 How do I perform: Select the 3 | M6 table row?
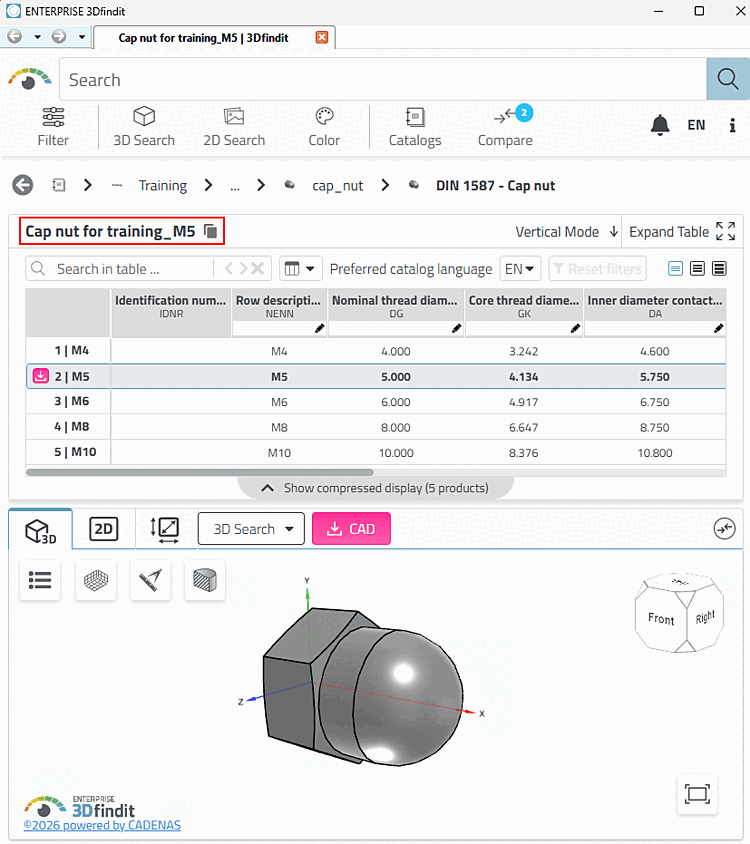coord(376,402)
